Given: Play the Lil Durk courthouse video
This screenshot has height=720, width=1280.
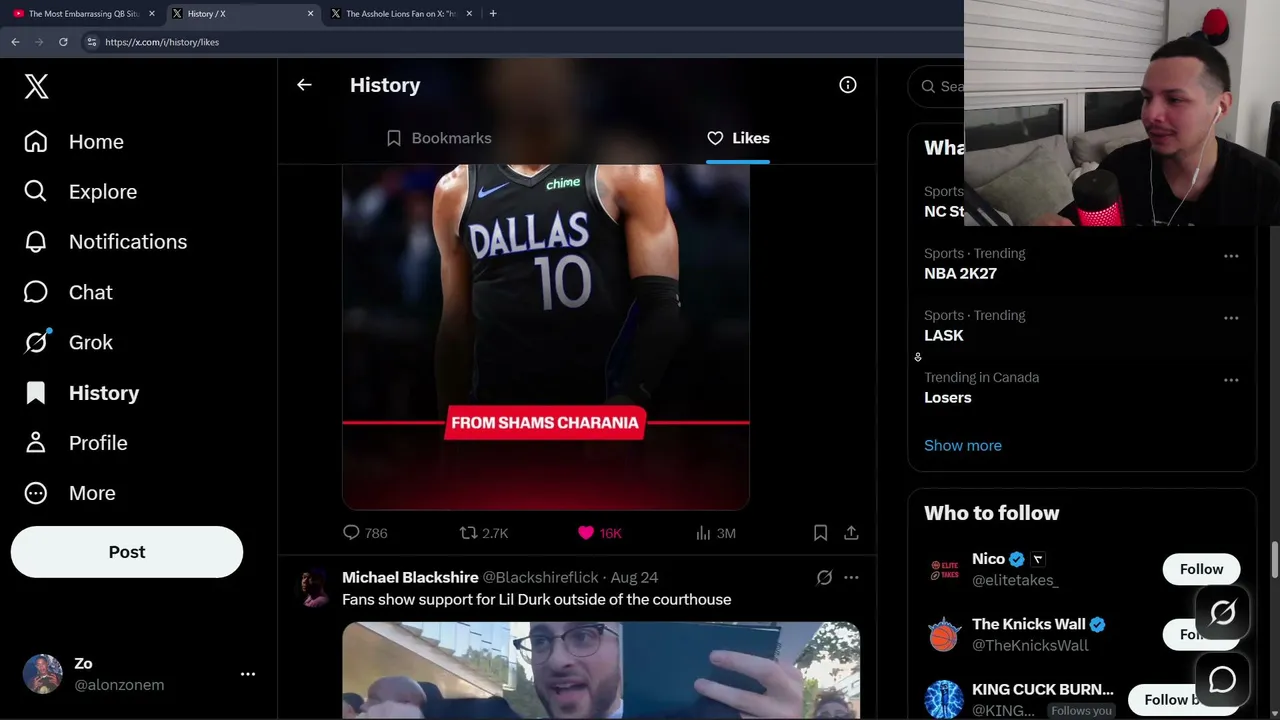Looking at the screenshot, I should point(601,670).
